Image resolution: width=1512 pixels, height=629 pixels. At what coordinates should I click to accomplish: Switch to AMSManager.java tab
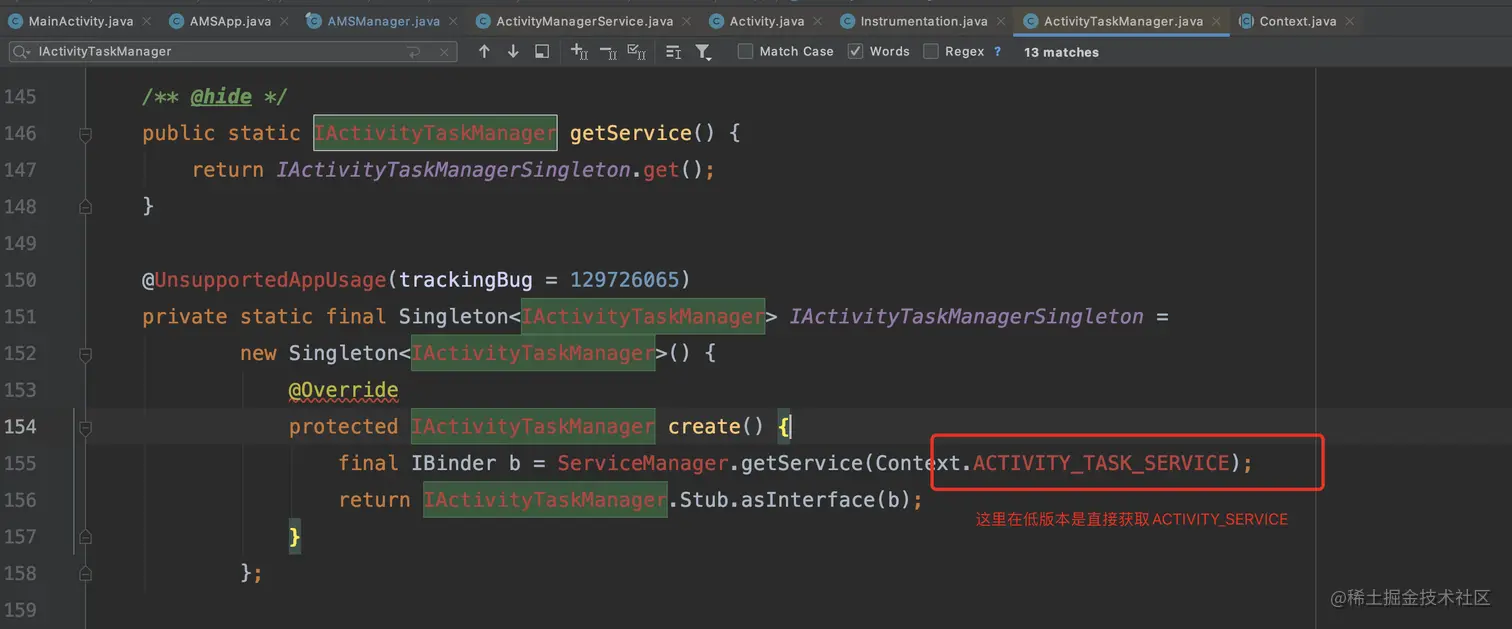(384, 21)
